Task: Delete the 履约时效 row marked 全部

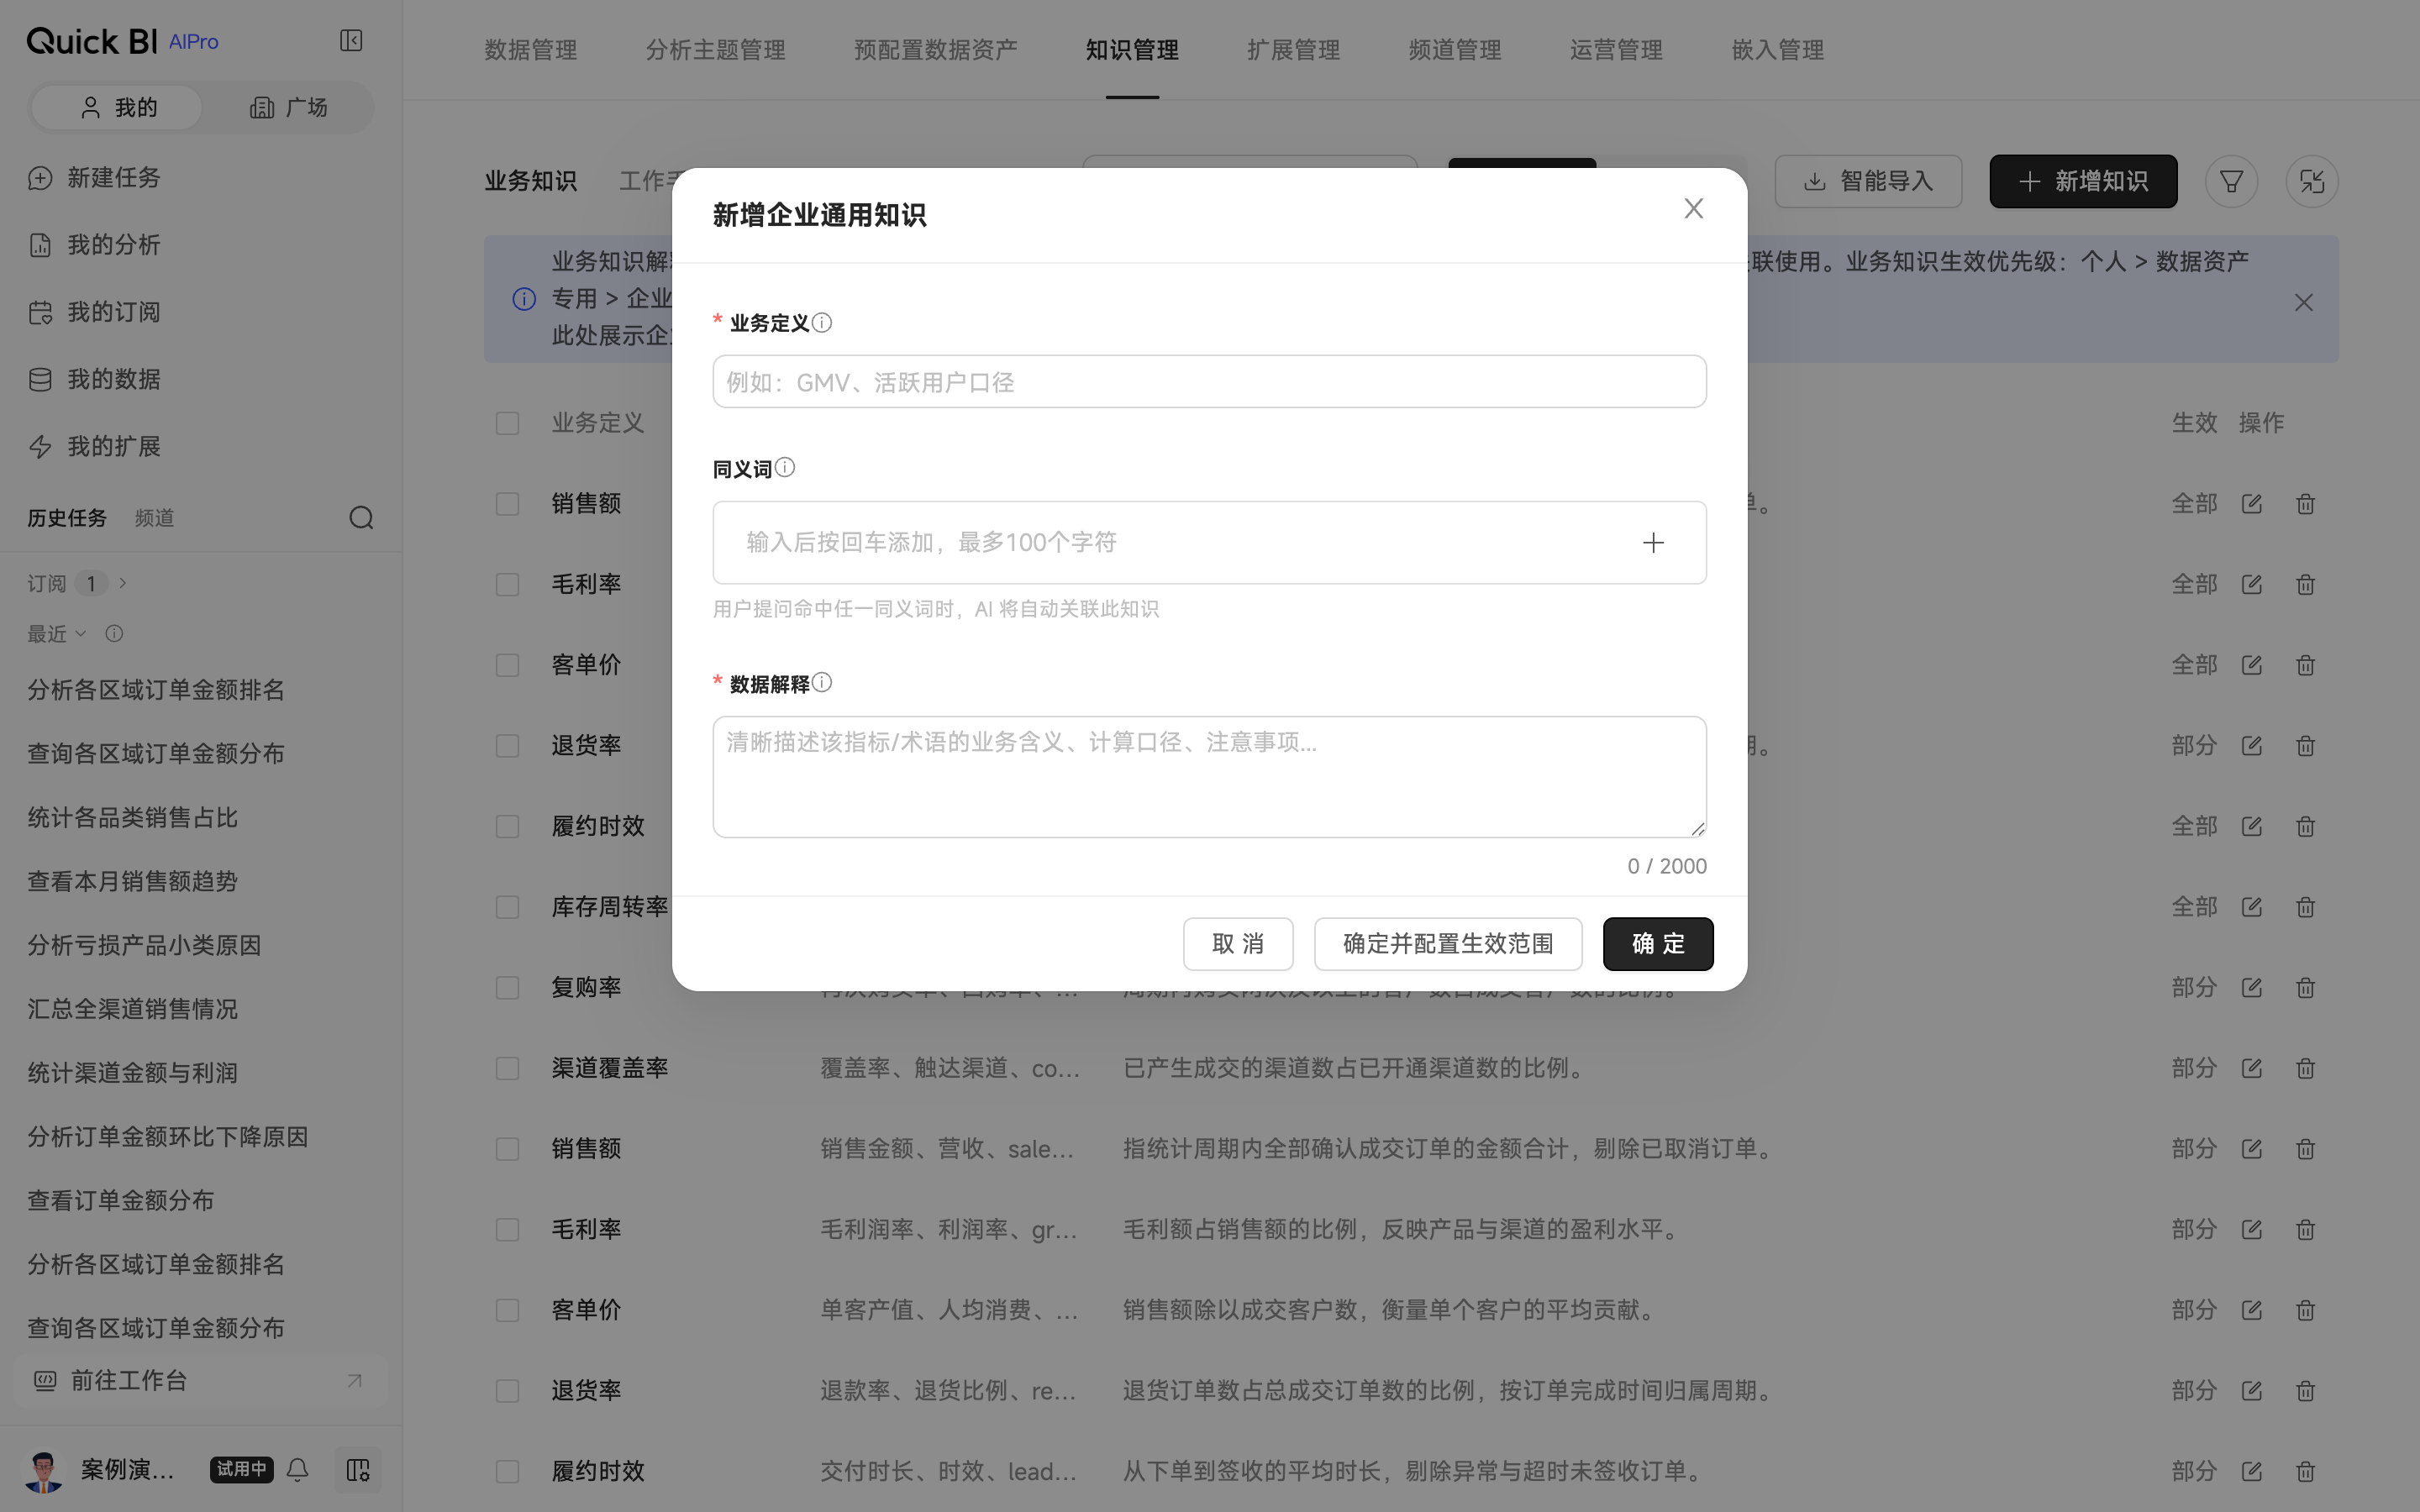Action: 2306,826
